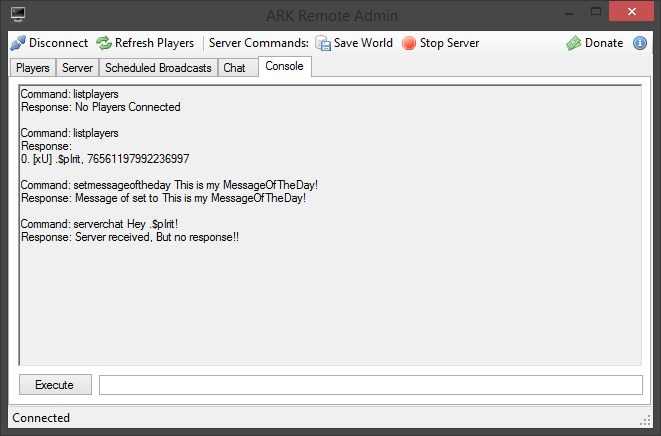Click the player line with ID 76561197992236997
This screenshot has width=661, height=436.
coord(105,159)
